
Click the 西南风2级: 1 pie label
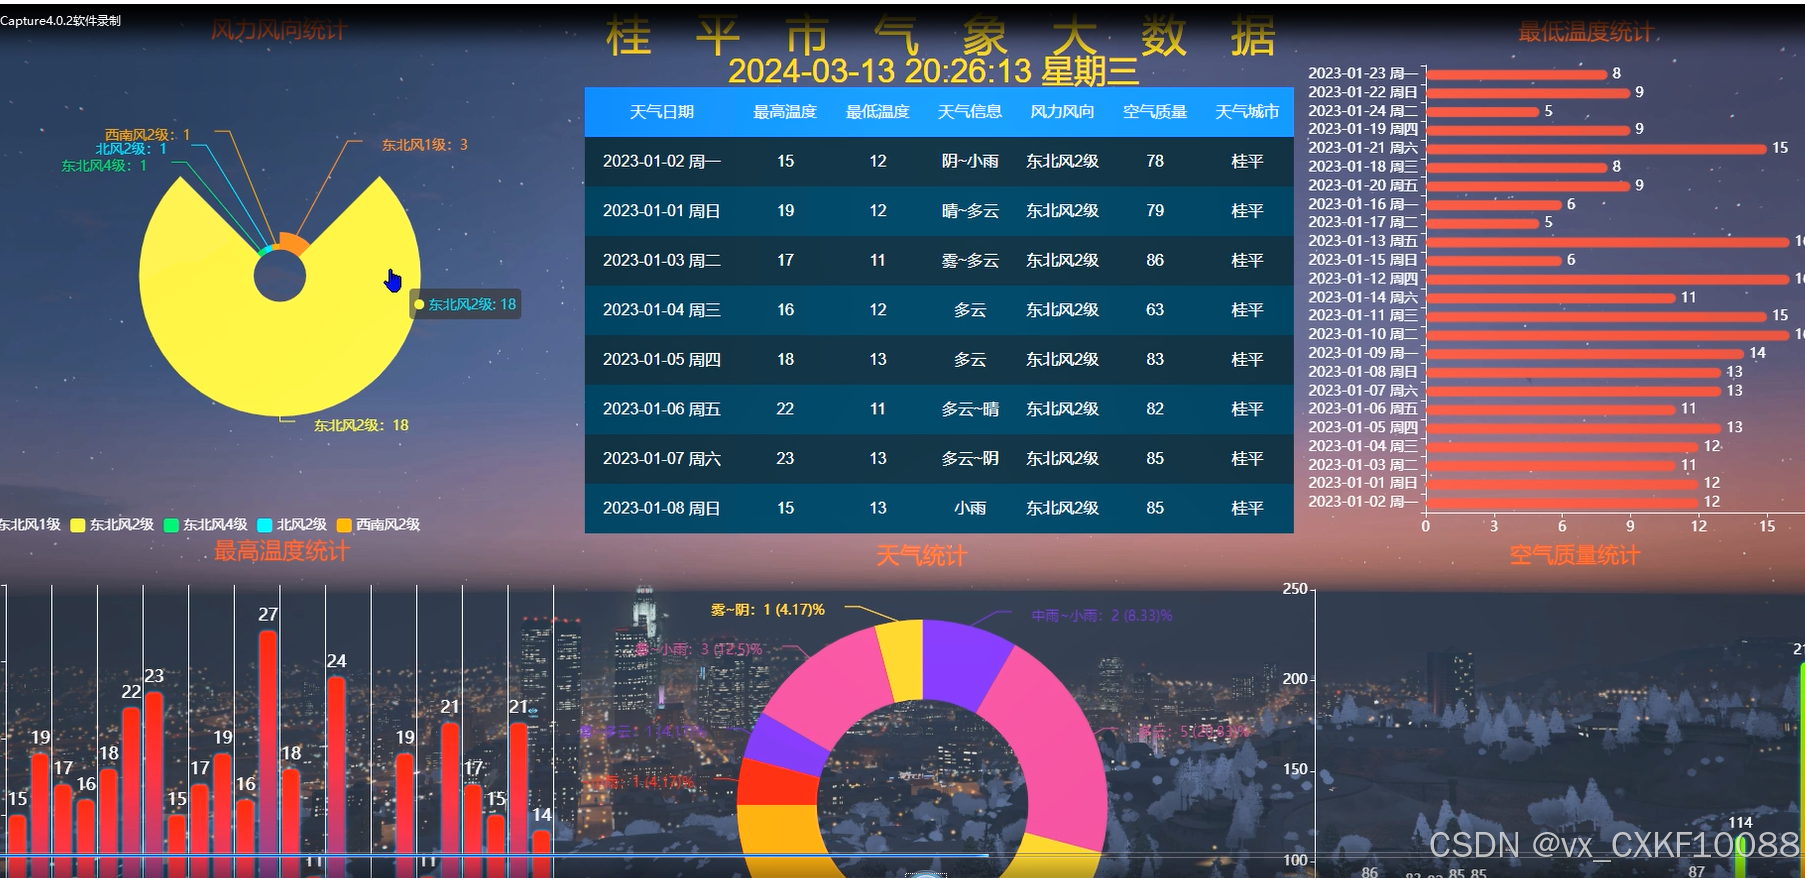click(147, 135)
